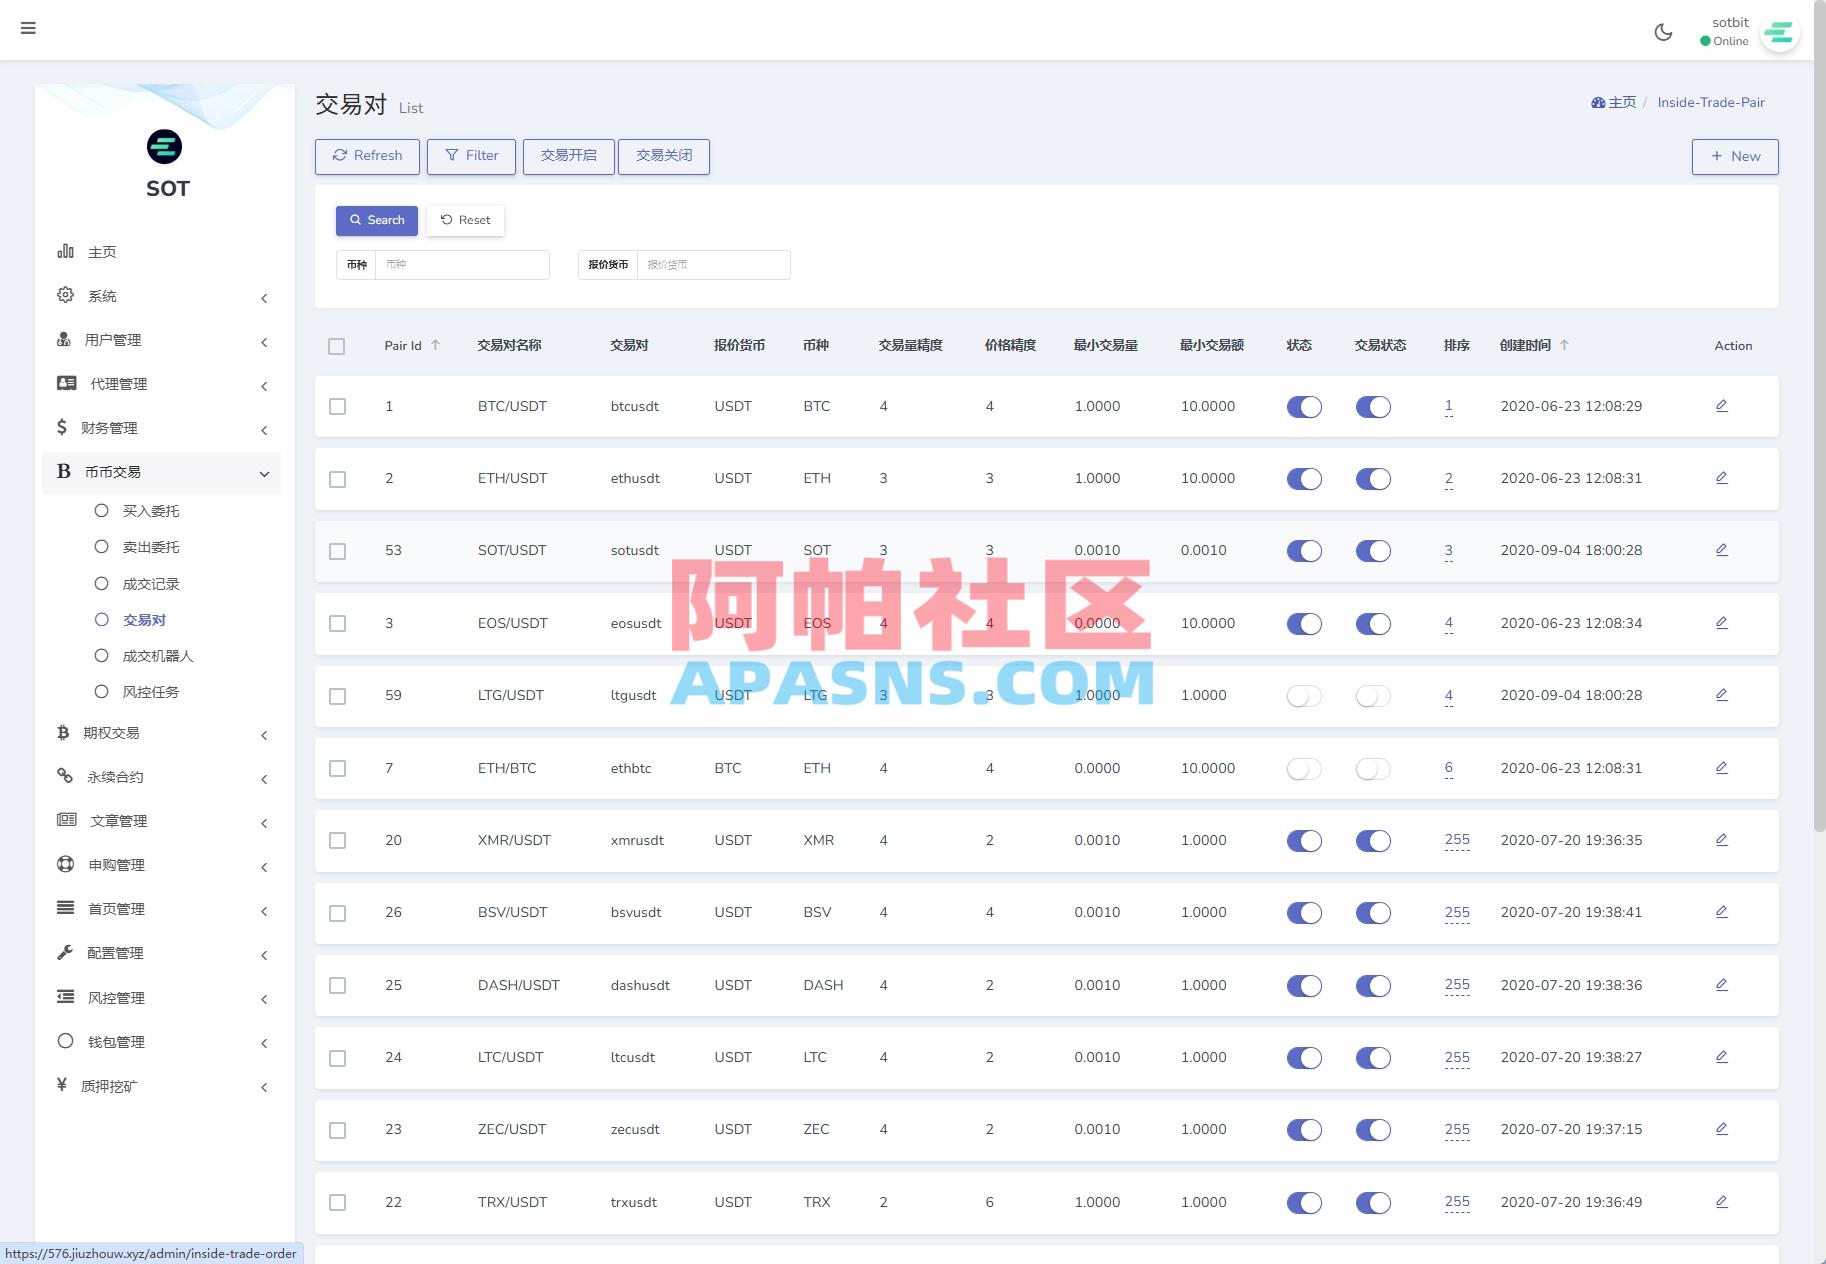This screenshot has height=1264, width=1826.
Task: Open the hamburger menu icon top left
Action: (x=28, y=28)
